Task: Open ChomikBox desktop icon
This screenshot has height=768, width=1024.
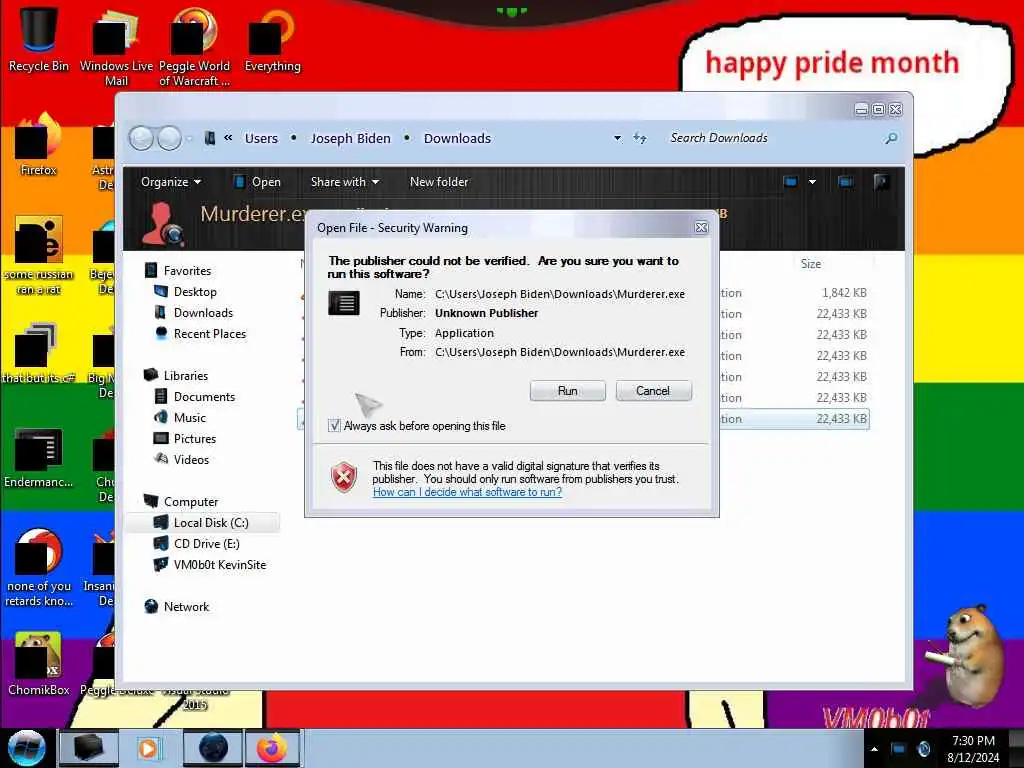Action: (x=39, y=664)
